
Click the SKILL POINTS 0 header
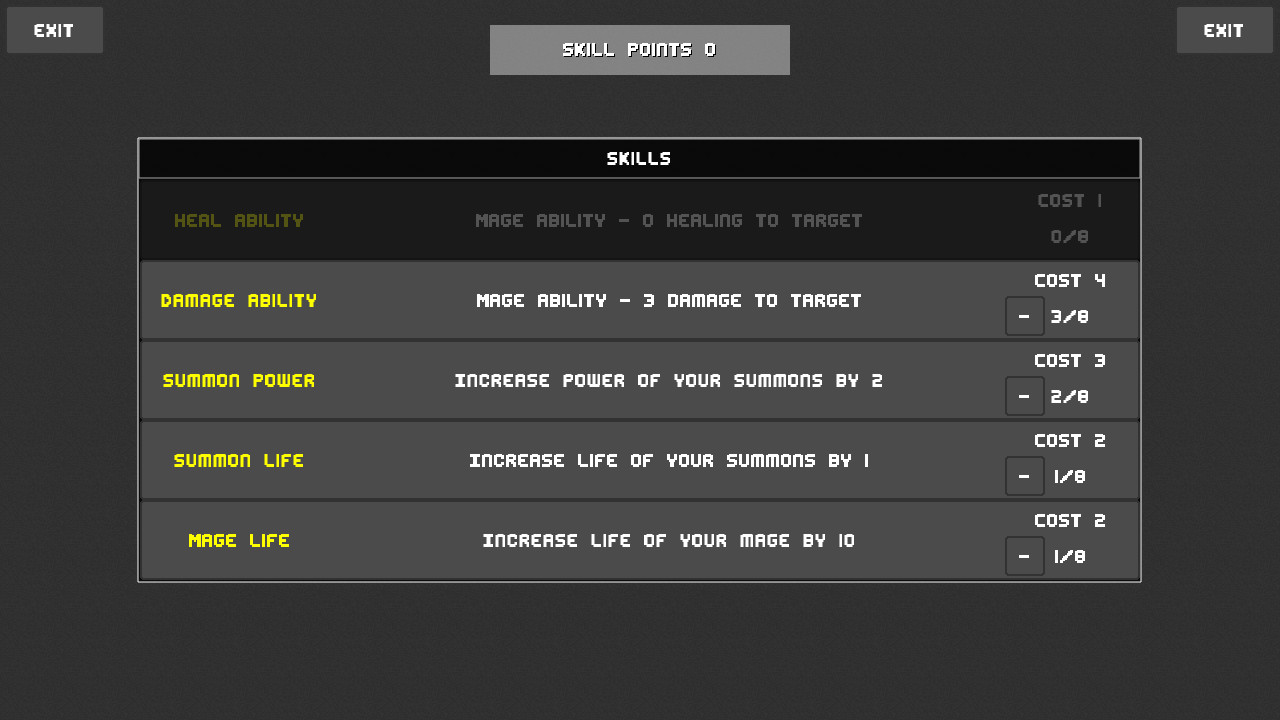(x=639, y=49)
